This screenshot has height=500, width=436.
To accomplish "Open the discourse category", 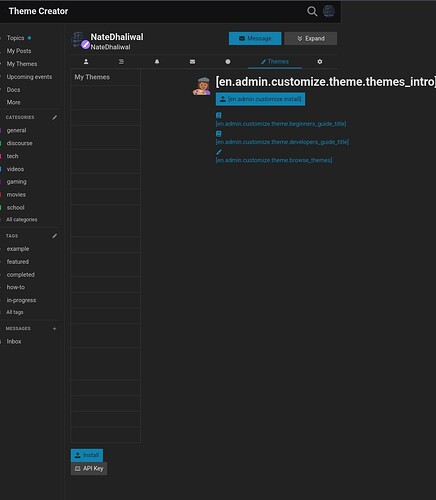I will [20, 143].
